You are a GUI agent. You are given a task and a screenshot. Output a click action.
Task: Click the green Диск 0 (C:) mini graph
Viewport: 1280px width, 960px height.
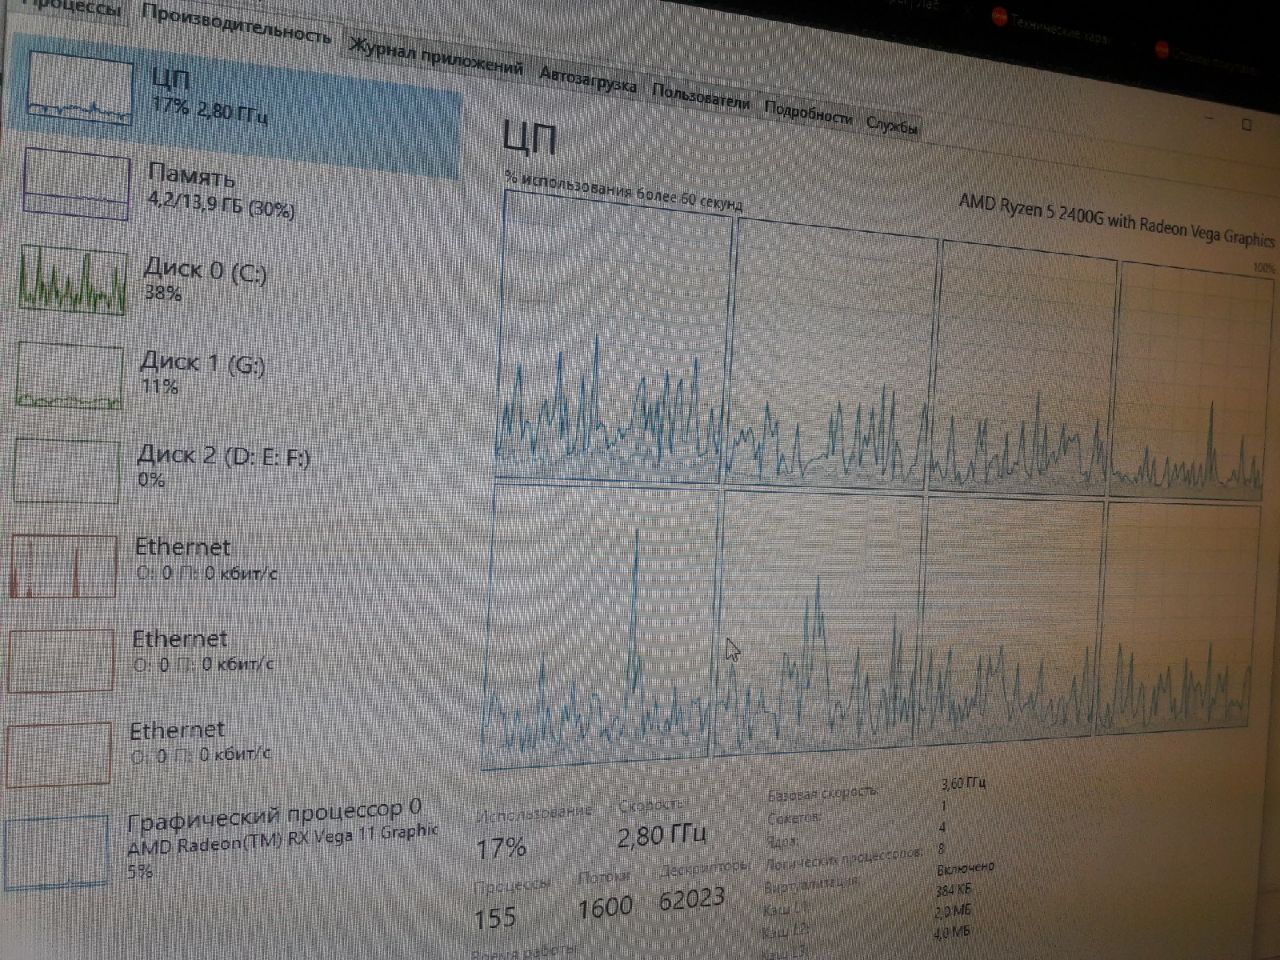point(72,279)
